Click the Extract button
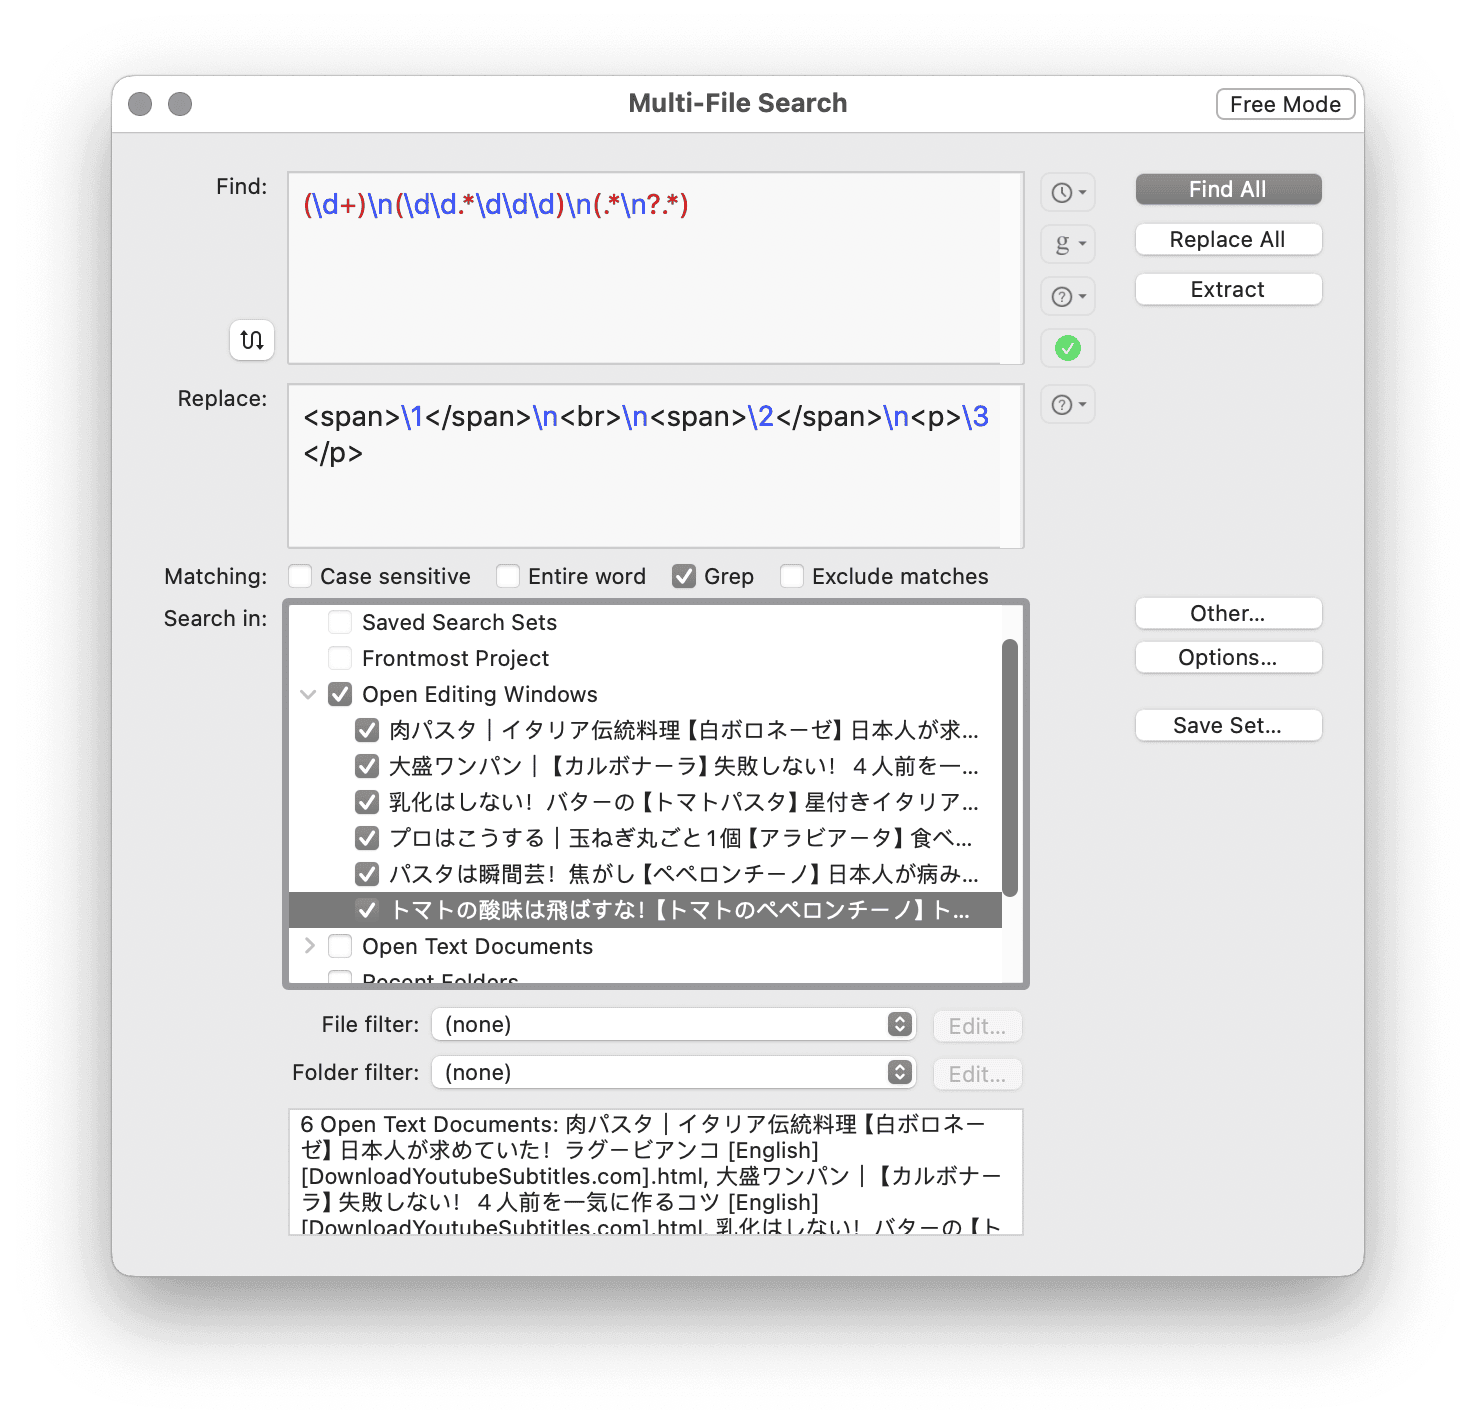The height and width of the screenshot is (1424, 1476). pyautogui.click(x=1228, y=290)
